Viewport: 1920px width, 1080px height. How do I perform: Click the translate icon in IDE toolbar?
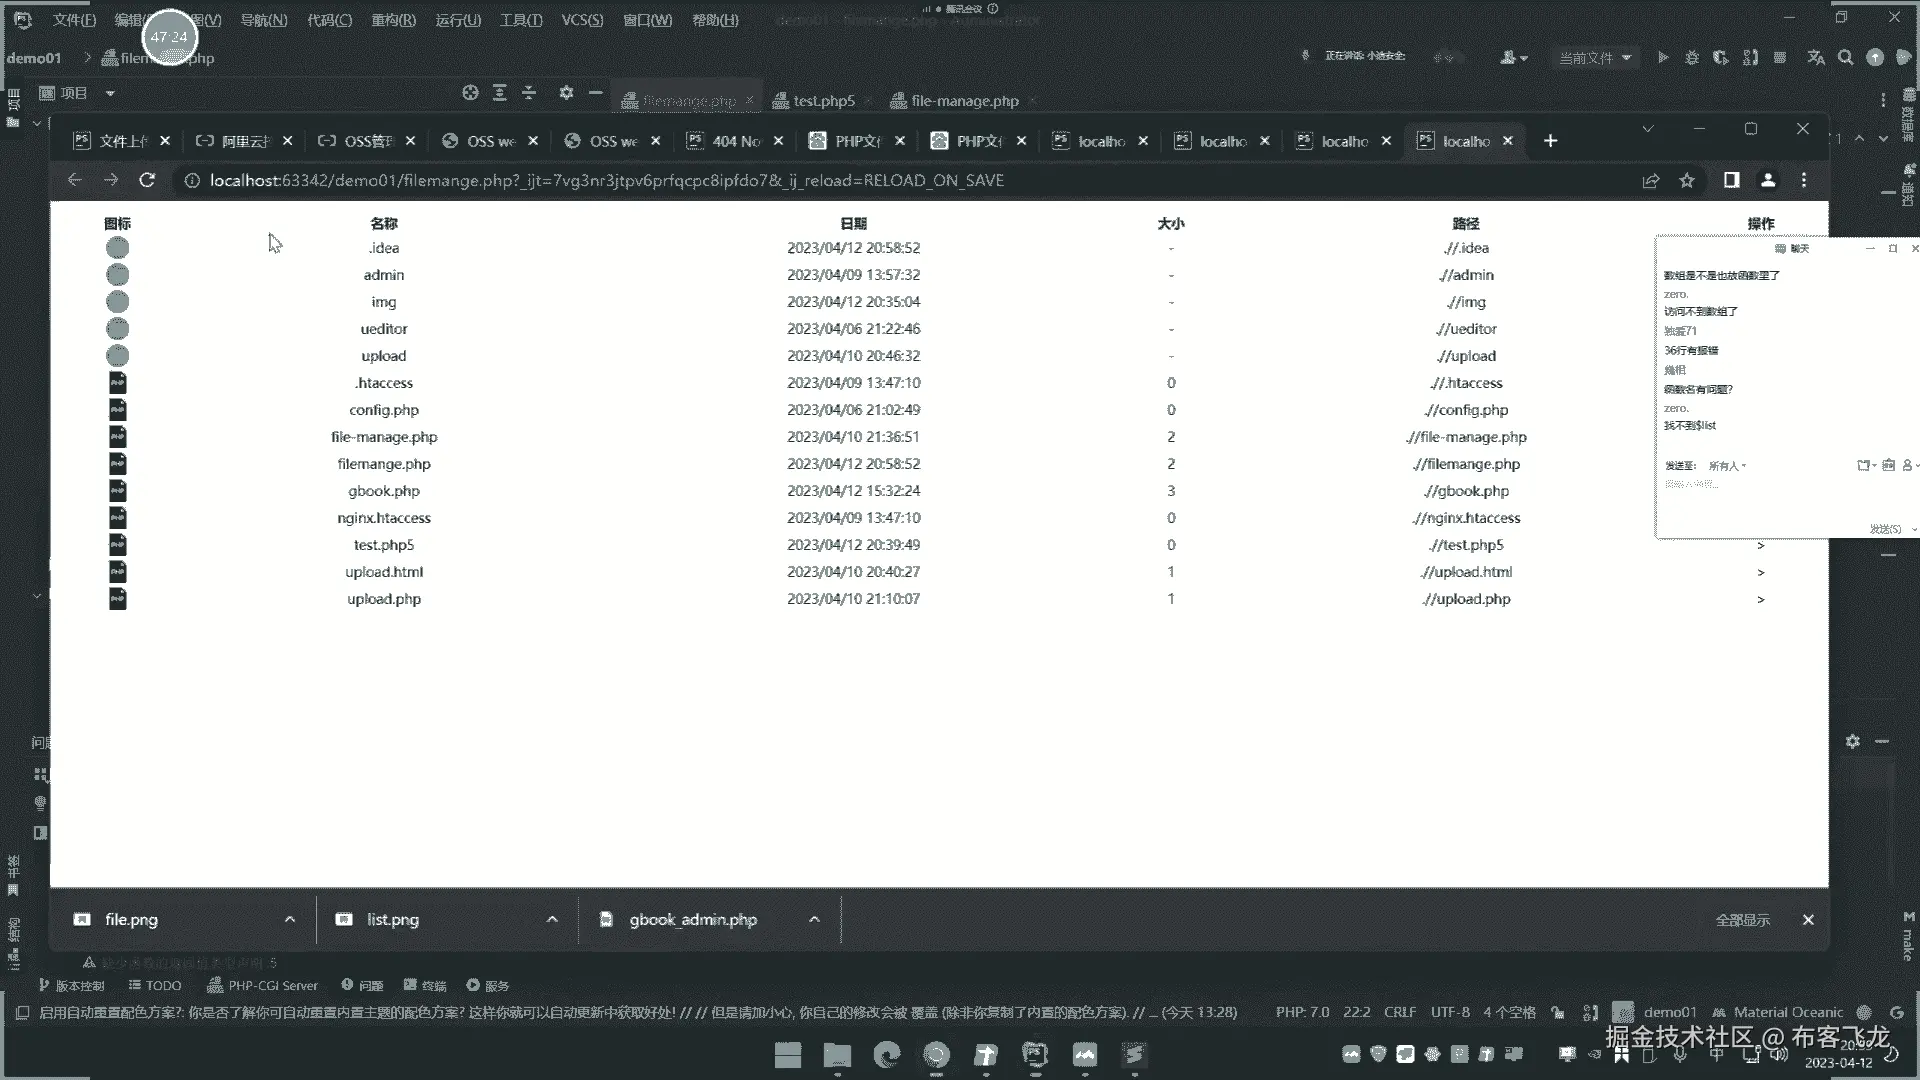click(x=1816, y=58)
